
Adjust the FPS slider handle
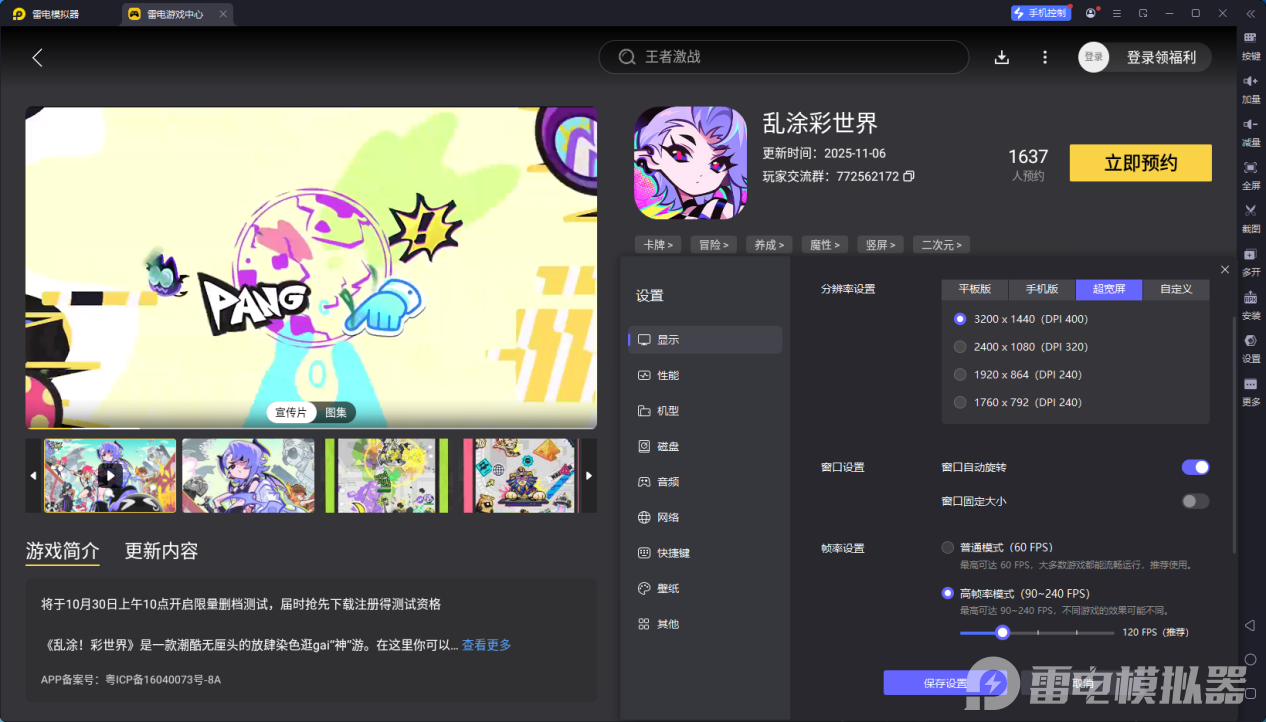pyautogui.click(x=1002, y=632)
